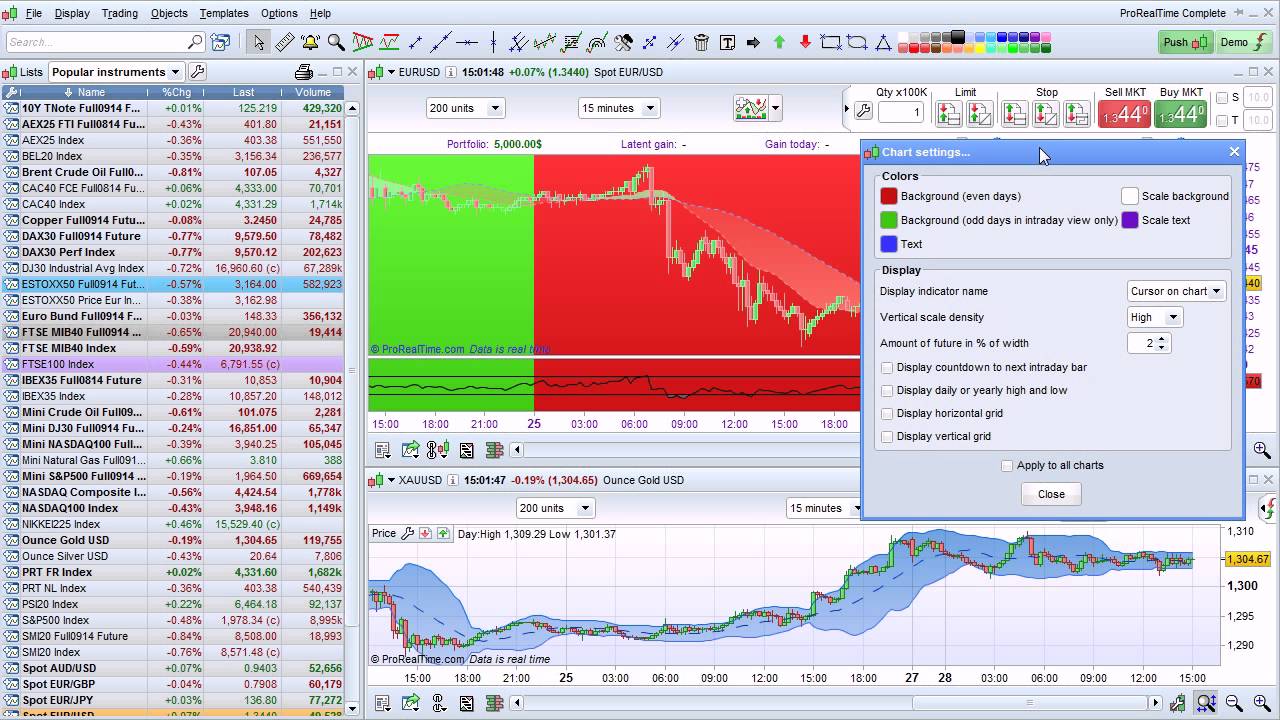Open the Popular instruments list dropdown
Screen dimensions: 1280x720
click(x=116, y=72)
